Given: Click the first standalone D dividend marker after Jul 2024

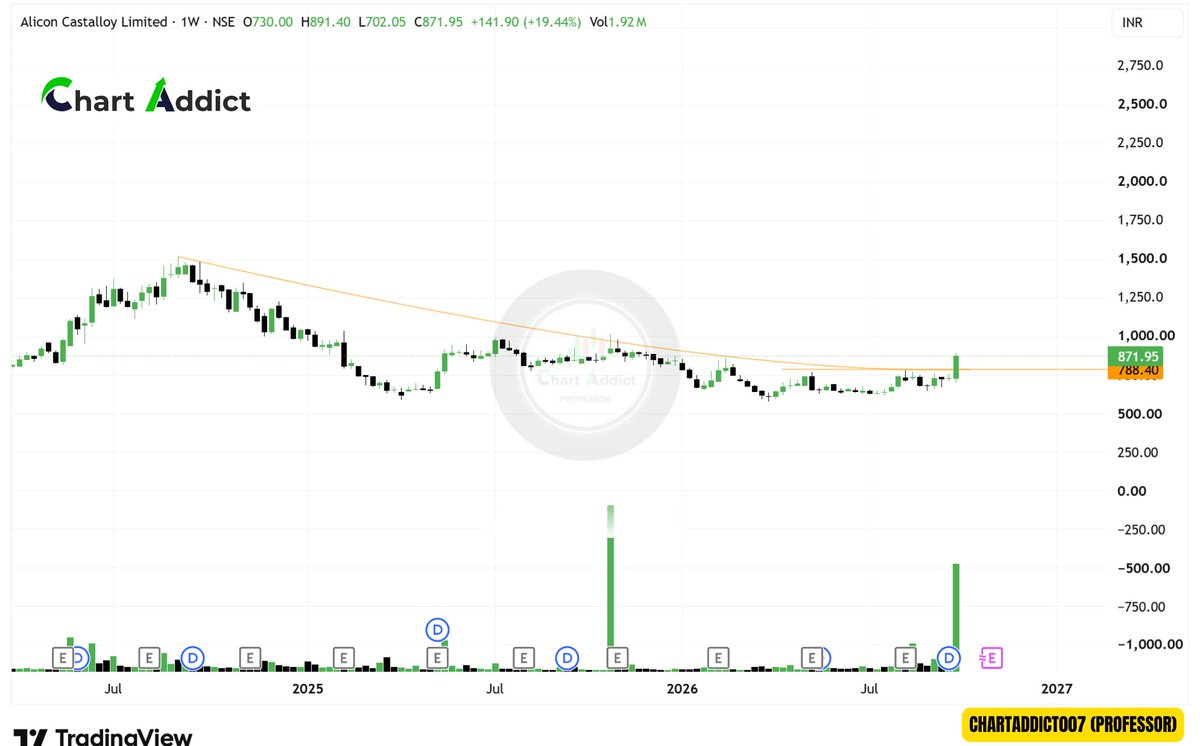Looking at the screenshot, I should tap(193, 658).
